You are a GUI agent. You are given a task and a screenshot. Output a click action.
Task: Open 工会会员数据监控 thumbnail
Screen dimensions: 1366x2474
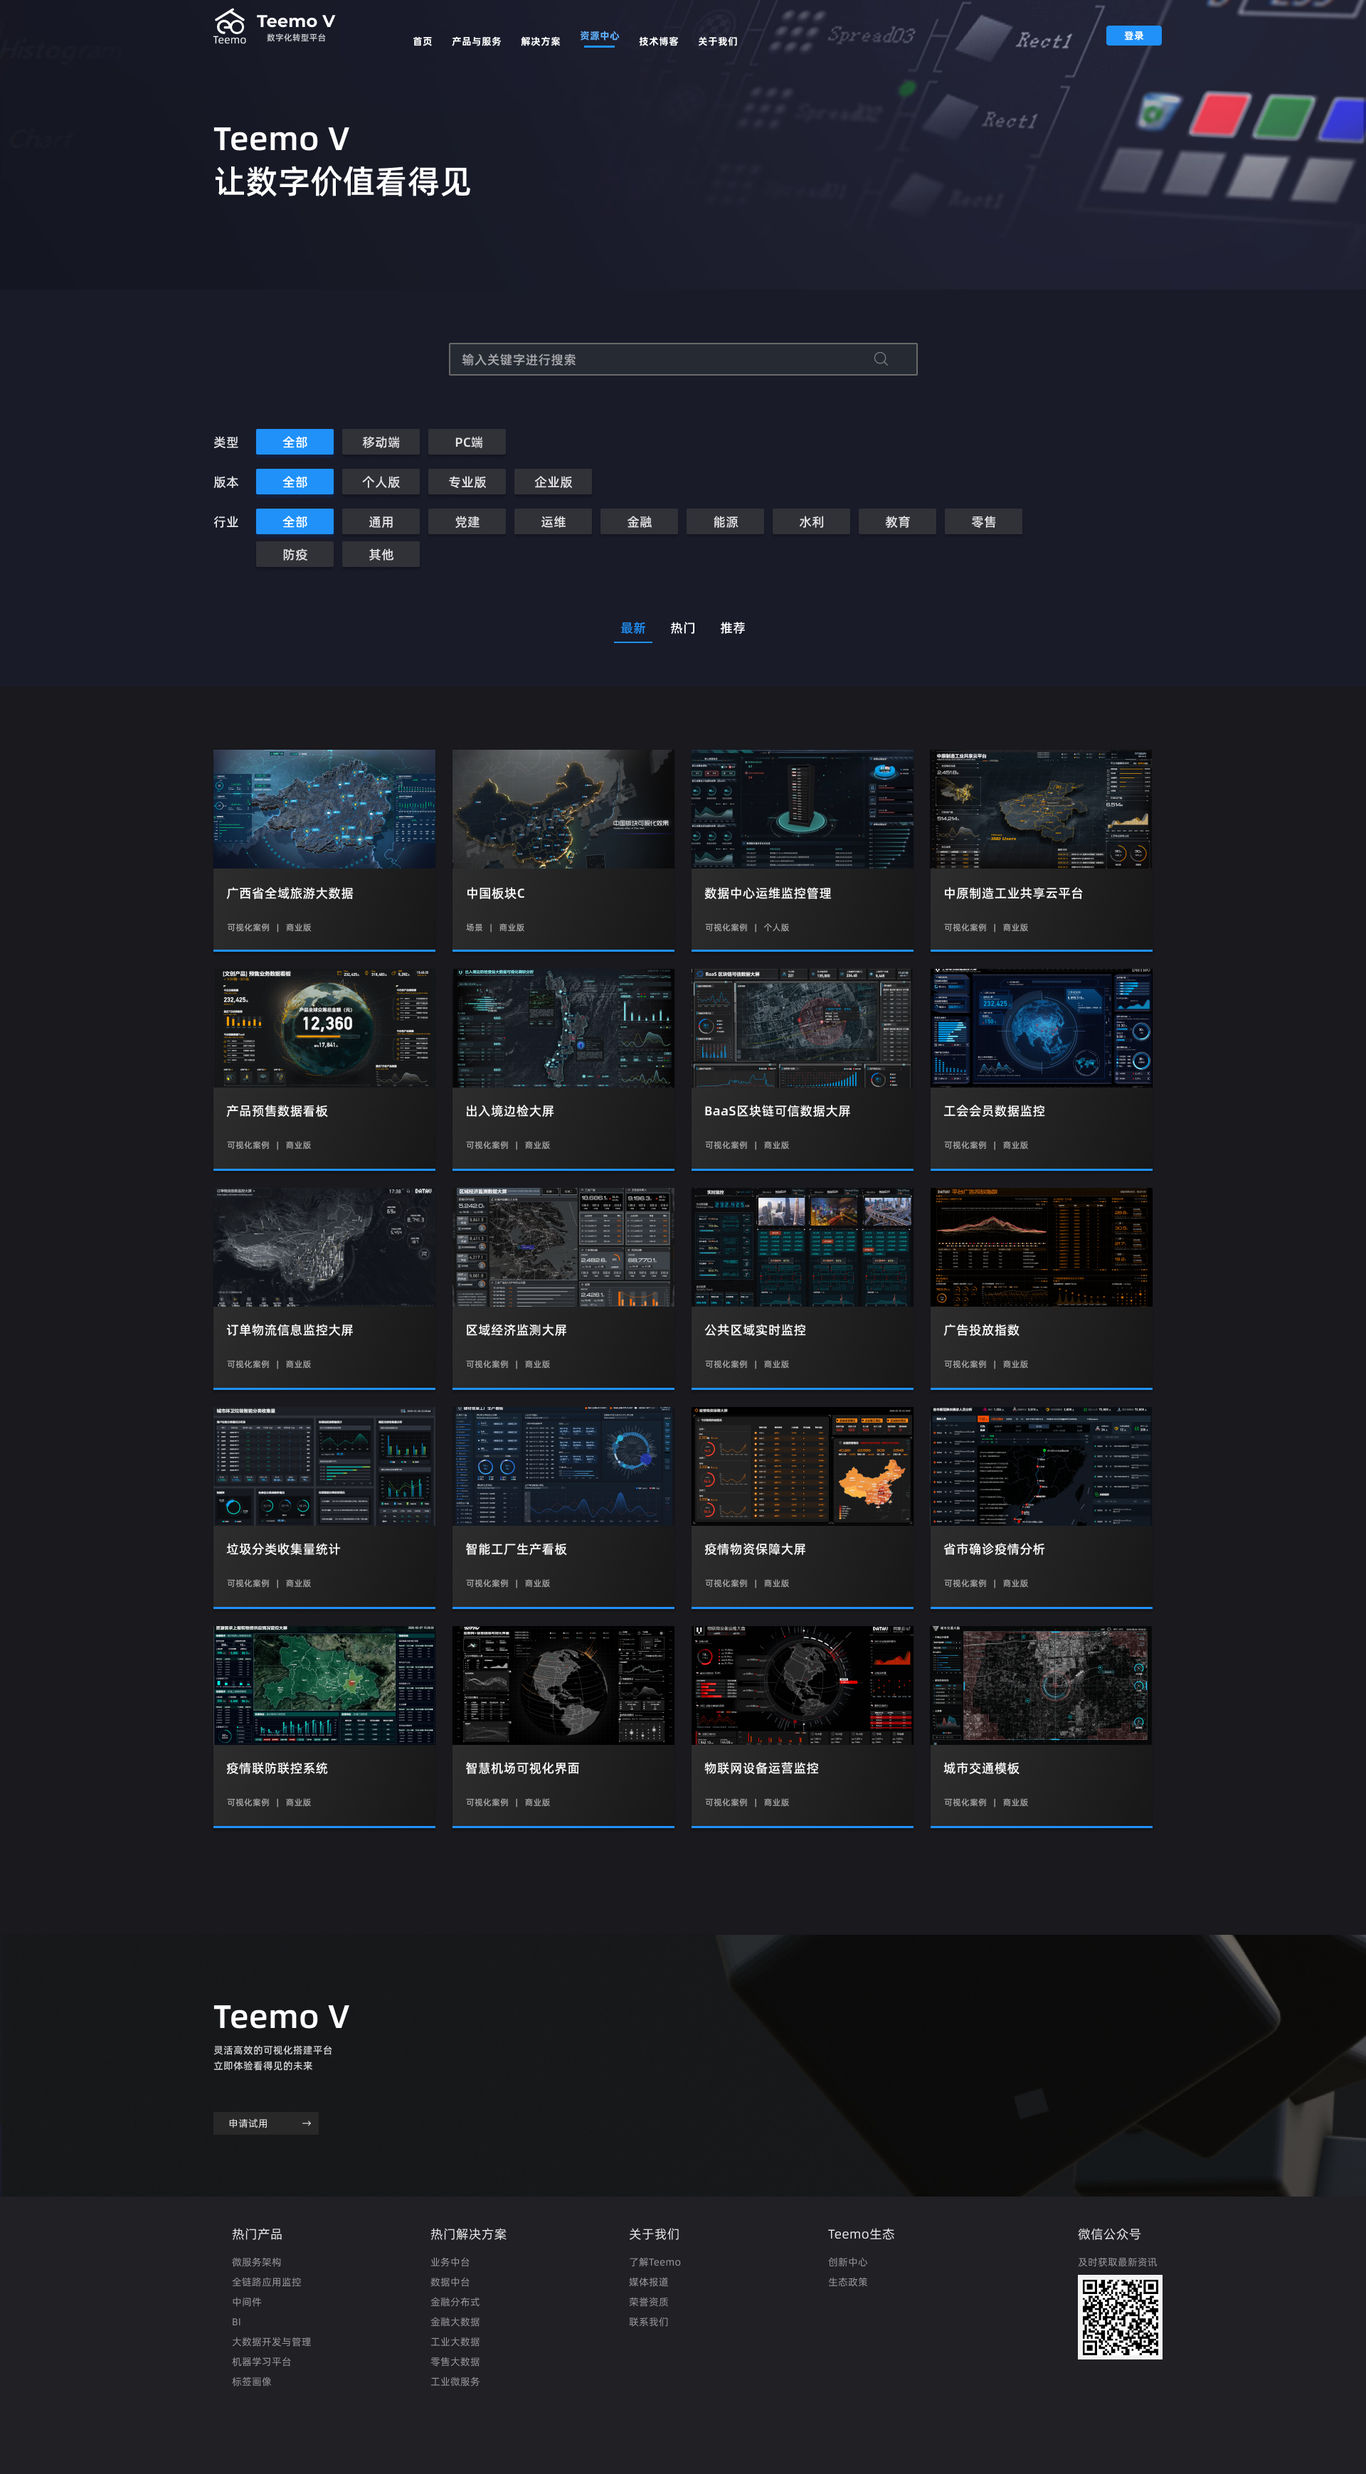(x=1041, y=1027)
